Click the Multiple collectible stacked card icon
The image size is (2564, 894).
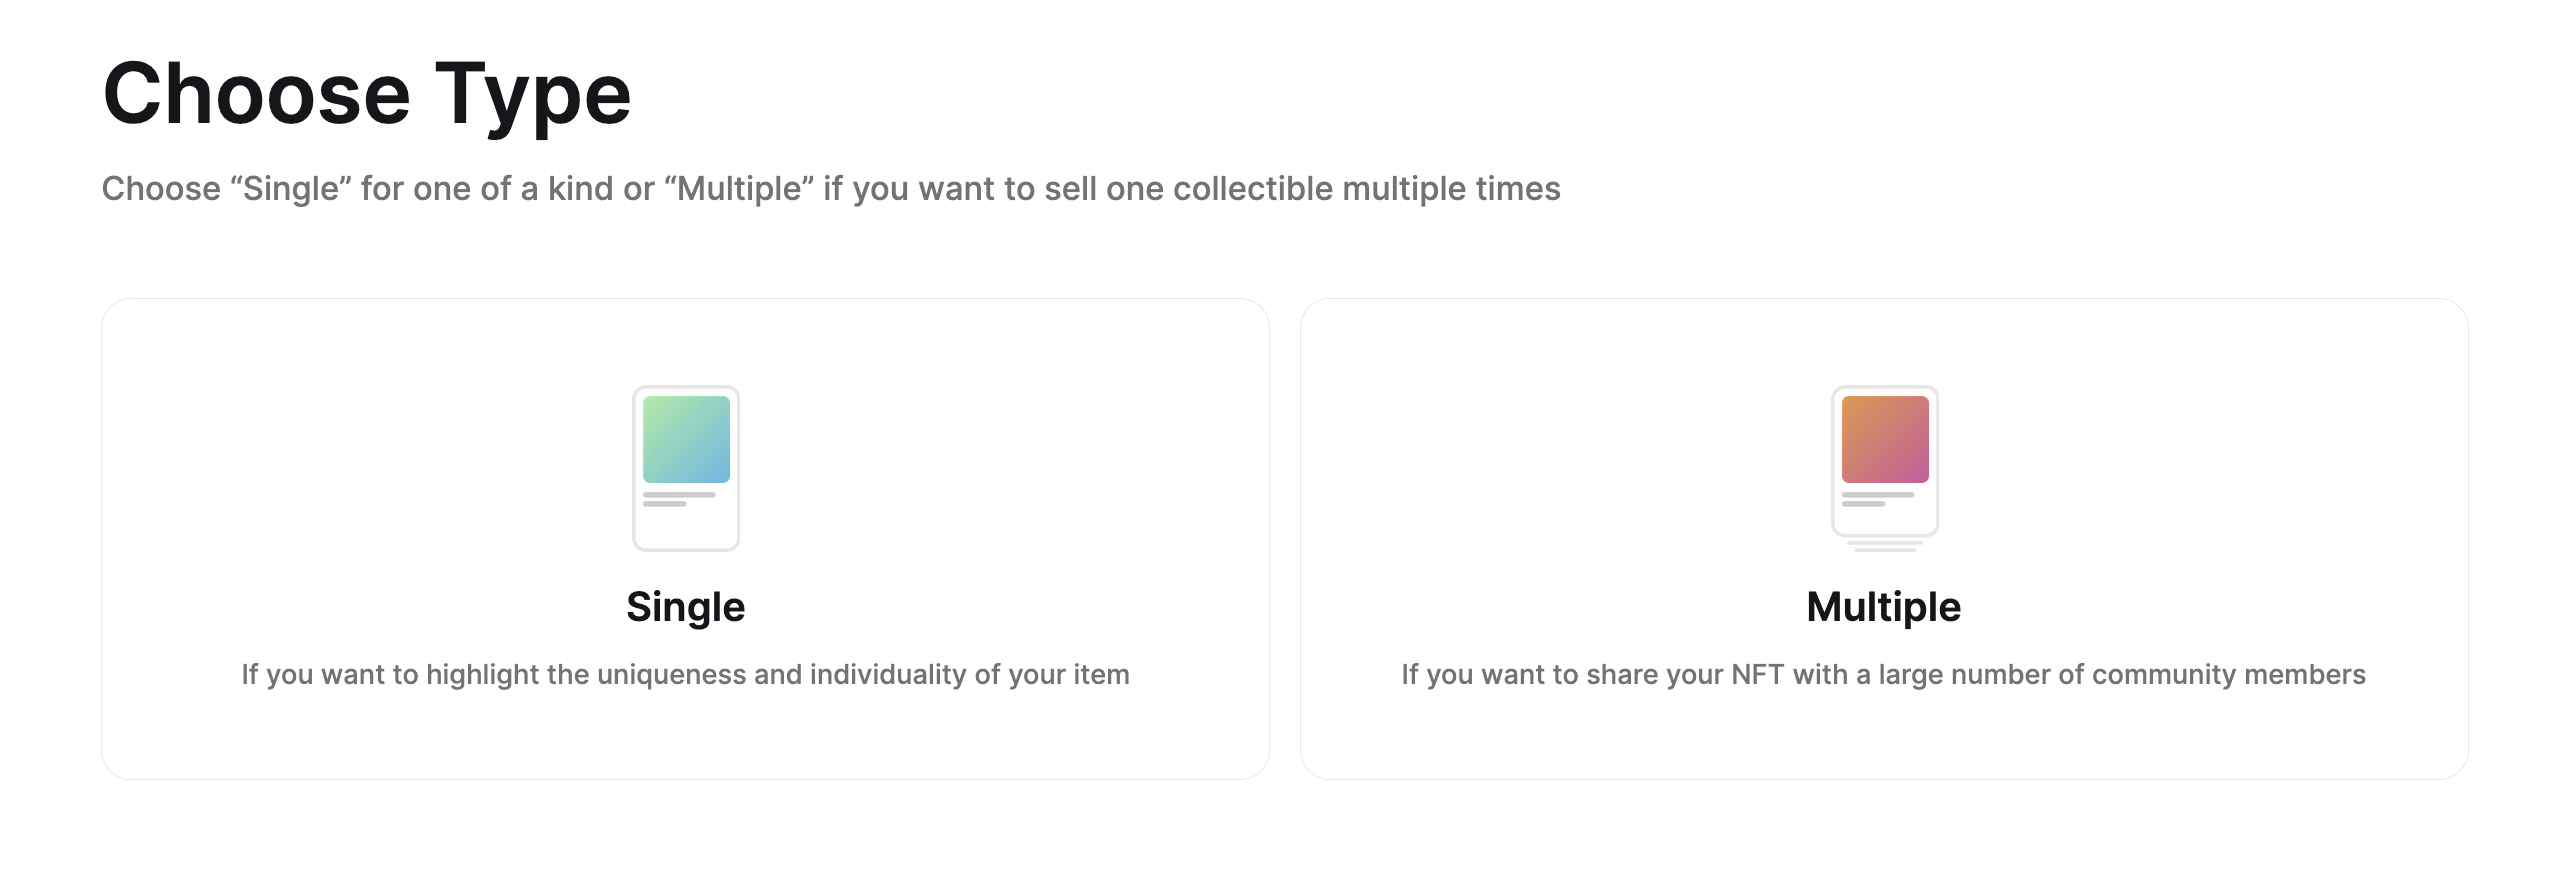click(1885, 468)
